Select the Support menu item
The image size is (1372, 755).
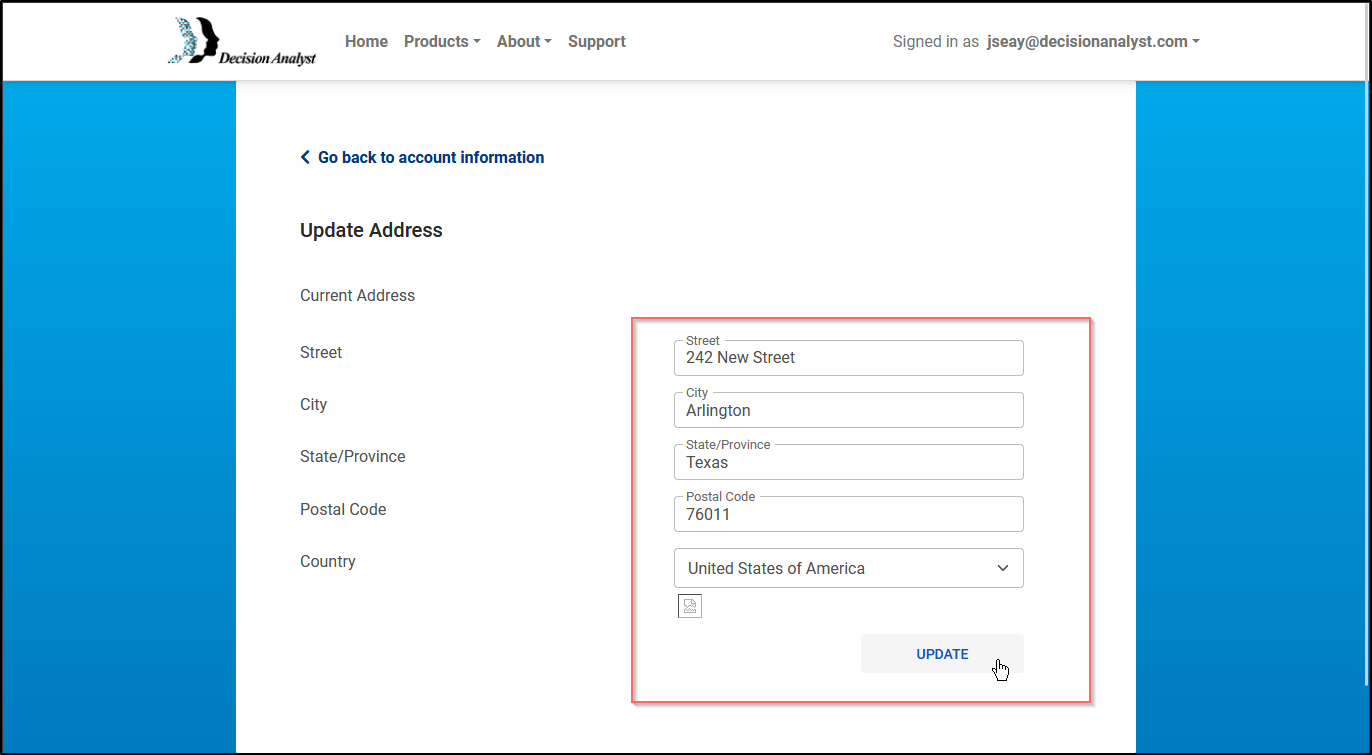(x=596, y=41)
